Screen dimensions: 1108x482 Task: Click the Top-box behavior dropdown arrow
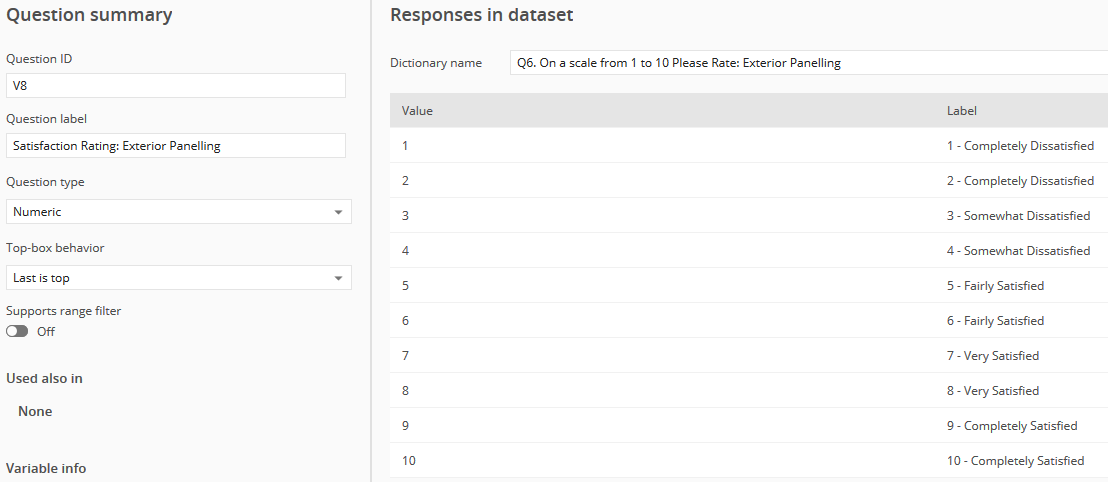coord(338,278)
